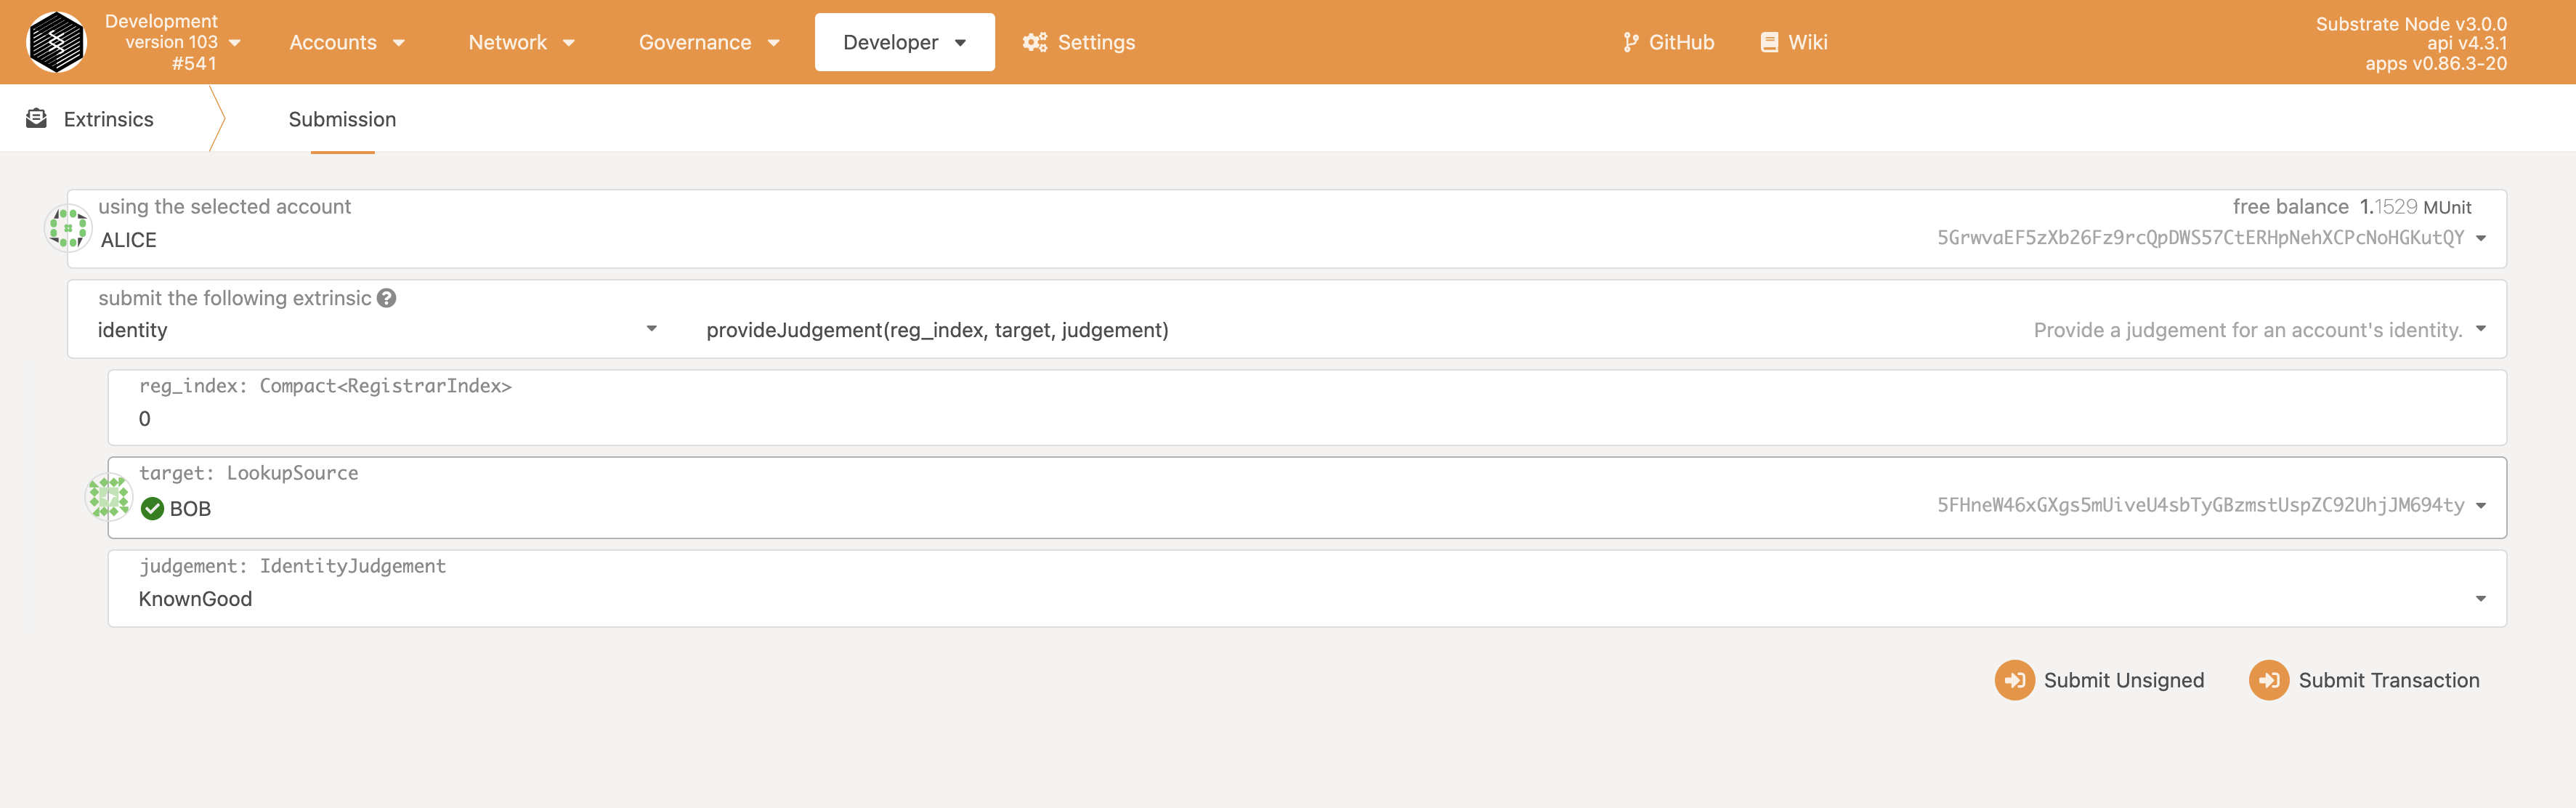Switch to the Submission tab

[x=341, y=118]
